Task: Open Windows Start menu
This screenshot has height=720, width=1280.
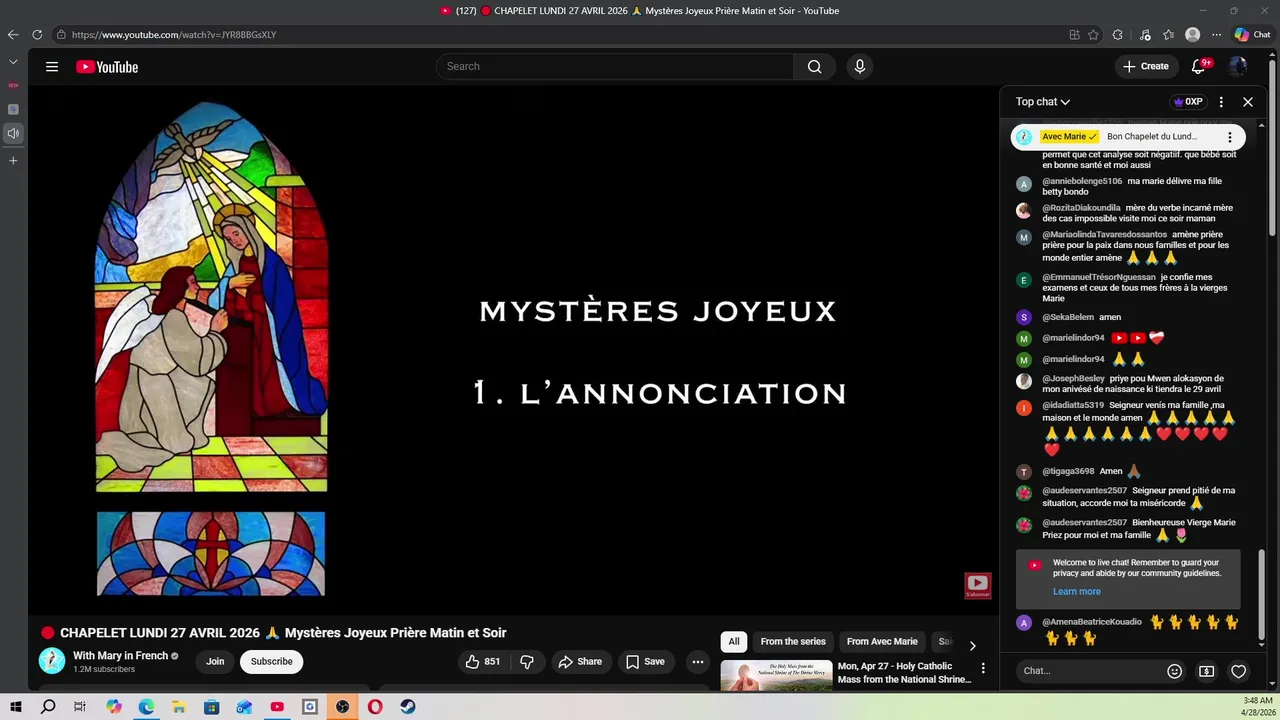Action: 16,707
